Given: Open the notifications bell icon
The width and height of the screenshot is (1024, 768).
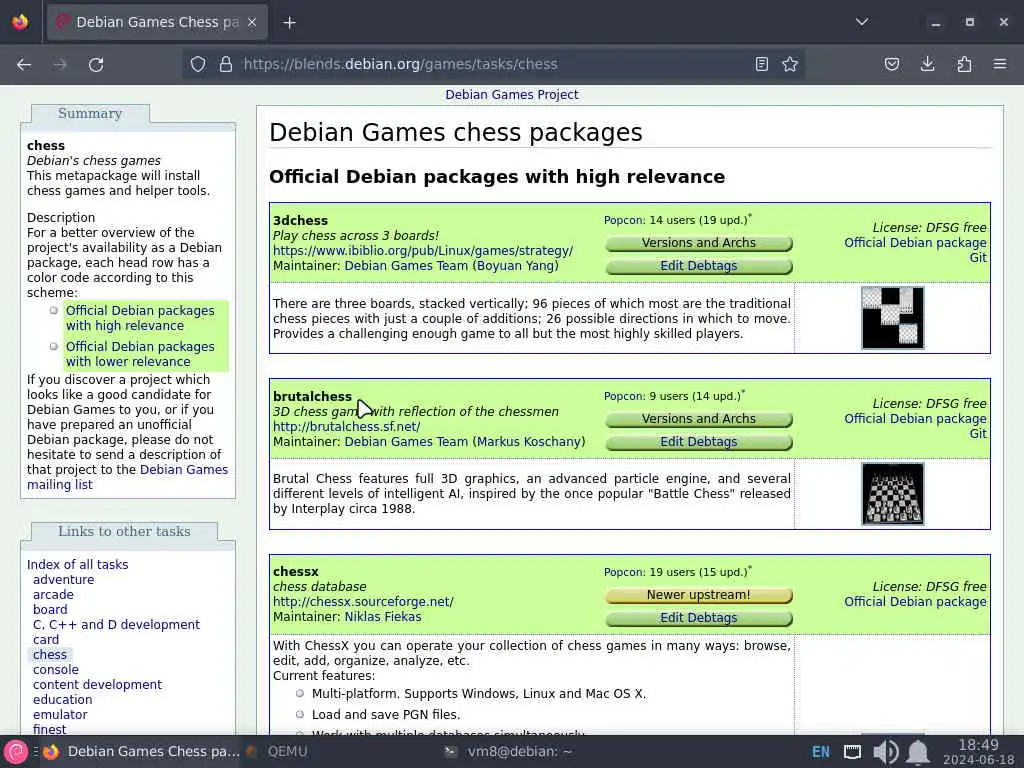Looking at the screenshot, I should (x=918, y=752).
